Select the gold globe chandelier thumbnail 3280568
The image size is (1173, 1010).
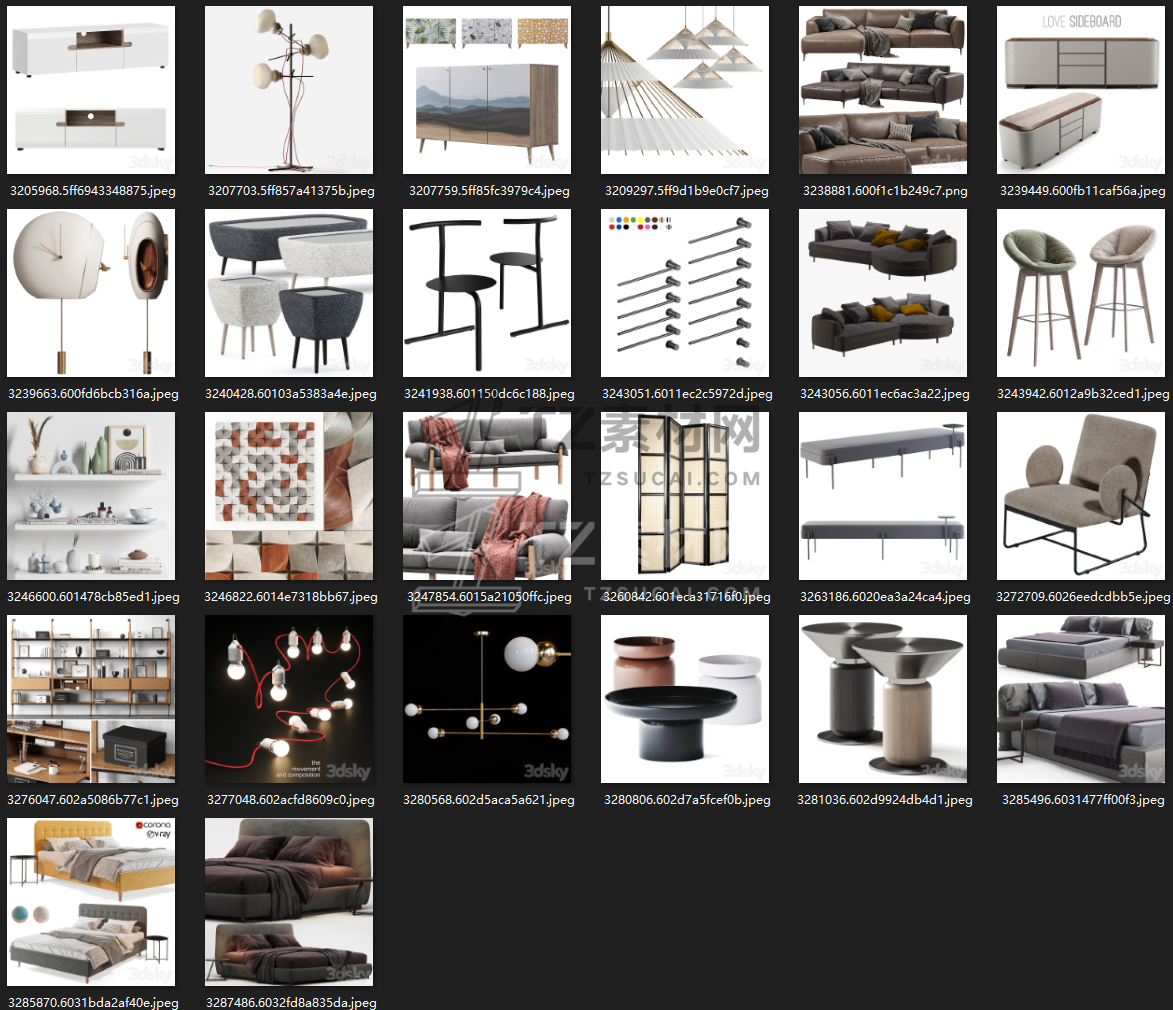[487, 699]
